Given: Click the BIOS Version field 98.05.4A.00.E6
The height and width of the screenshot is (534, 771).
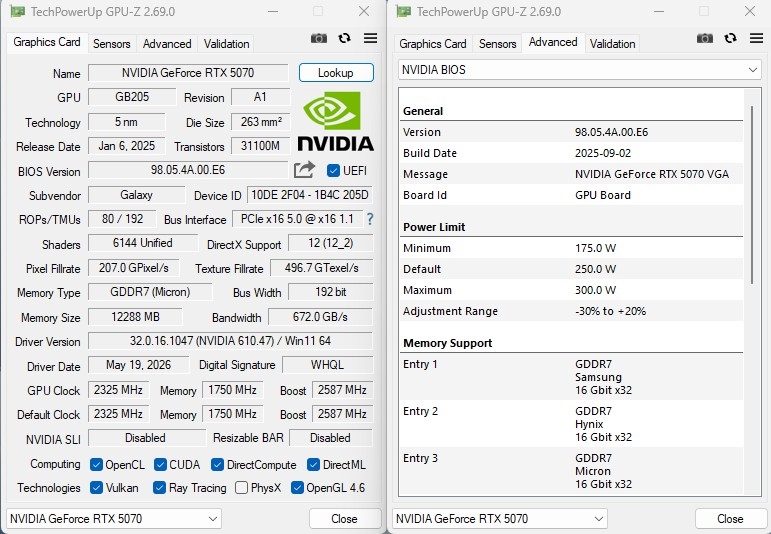Looking at the screenshot, I should pyautogui.click(x=188, y=170).
